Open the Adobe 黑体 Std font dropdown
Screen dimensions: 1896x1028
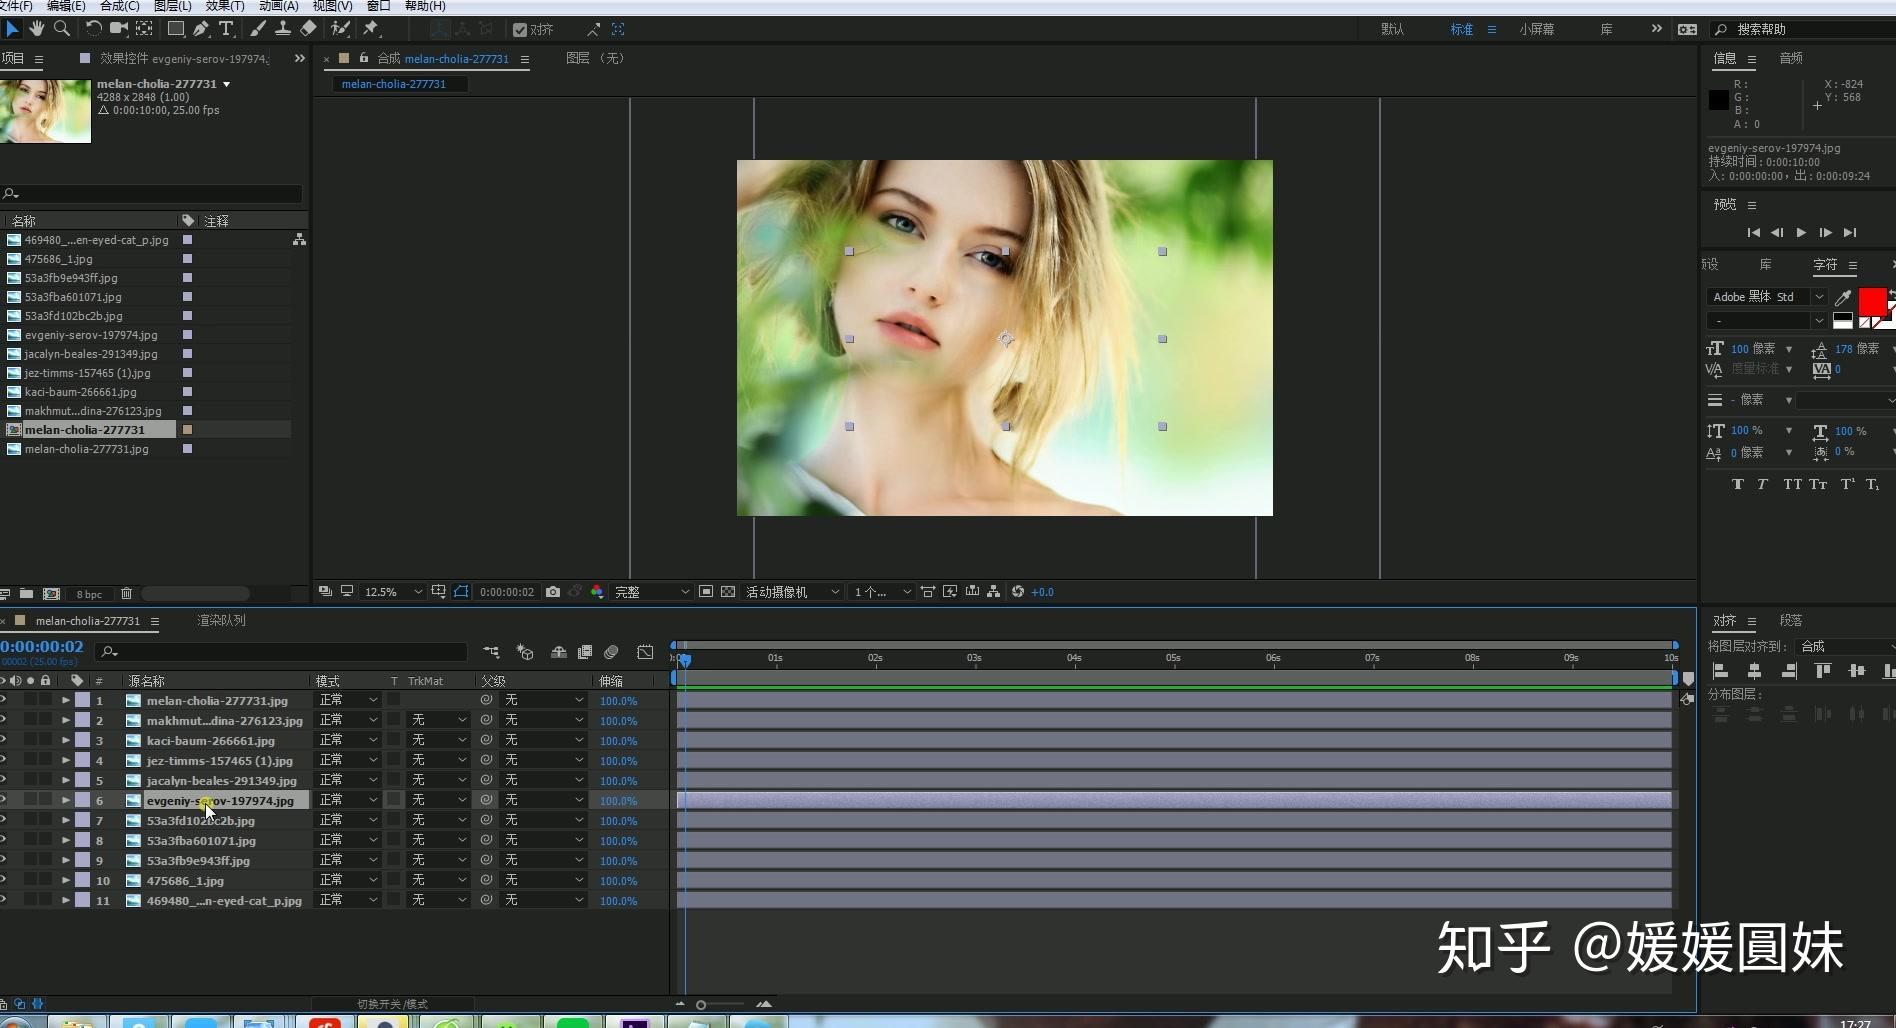click(x=1767, y=297)
